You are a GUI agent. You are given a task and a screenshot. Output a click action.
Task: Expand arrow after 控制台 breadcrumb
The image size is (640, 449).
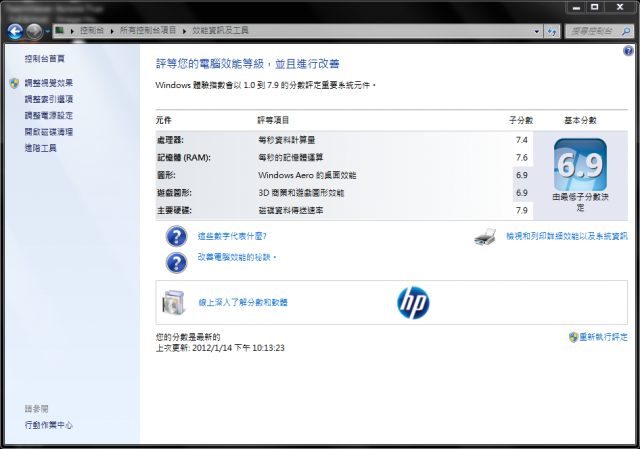pyautogui.click(x=112, y=31)
